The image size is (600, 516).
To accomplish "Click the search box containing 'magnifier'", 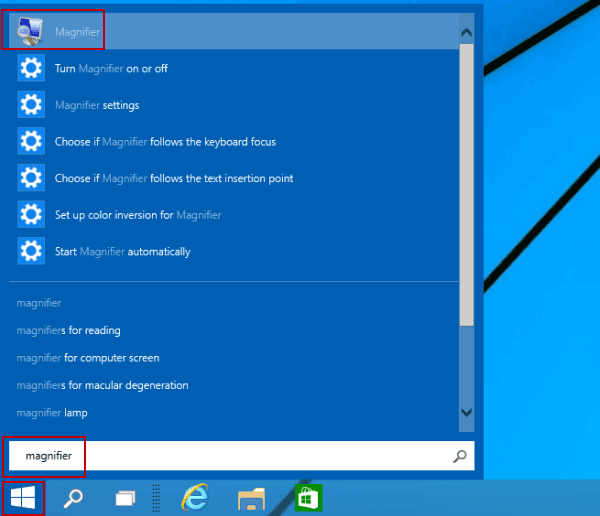I will pos(241,456).
